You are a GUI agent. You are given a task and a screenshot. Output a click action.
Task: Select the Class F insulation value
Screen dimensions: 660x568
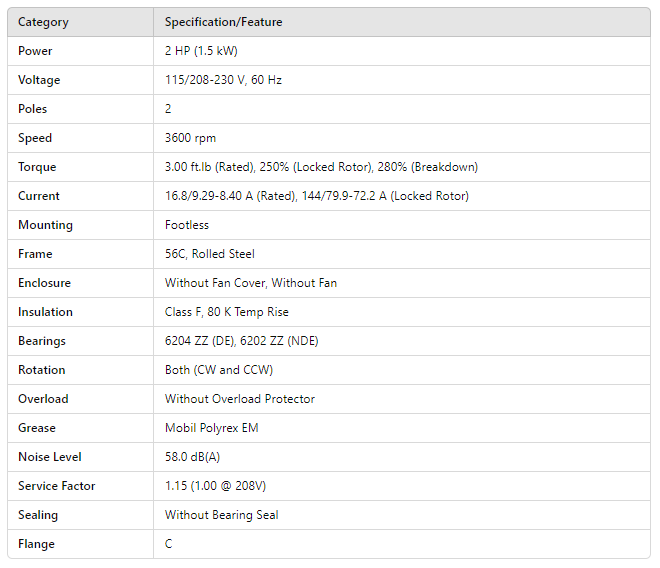[x=227, y=312]
